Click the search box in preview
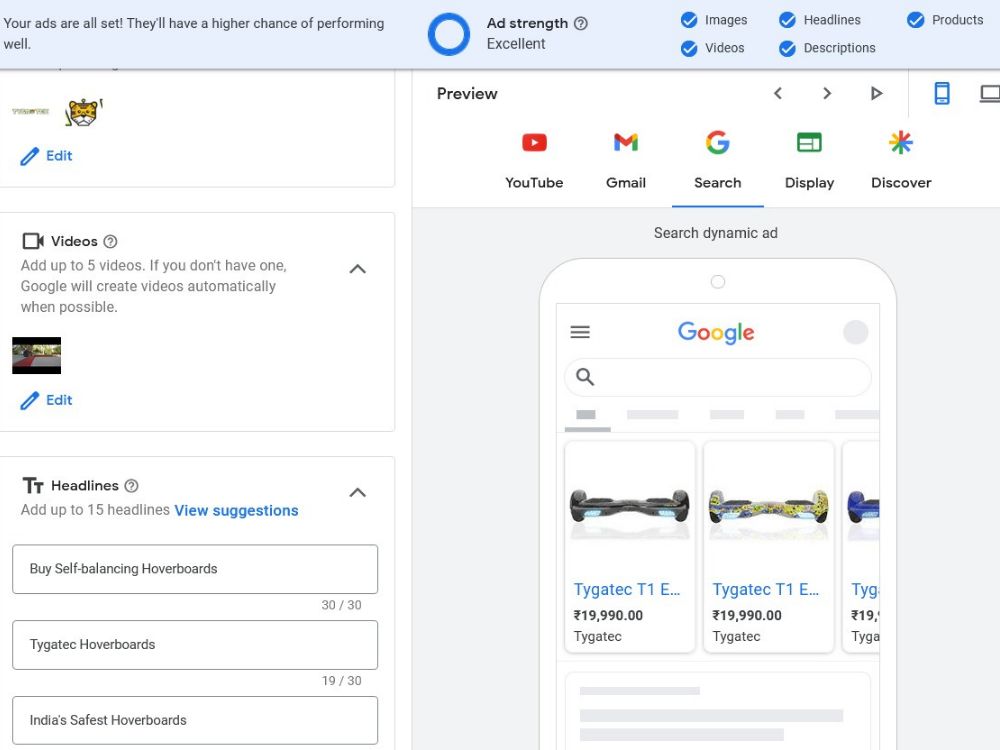Screen dimensions: 1000x750 pos(717,377)
